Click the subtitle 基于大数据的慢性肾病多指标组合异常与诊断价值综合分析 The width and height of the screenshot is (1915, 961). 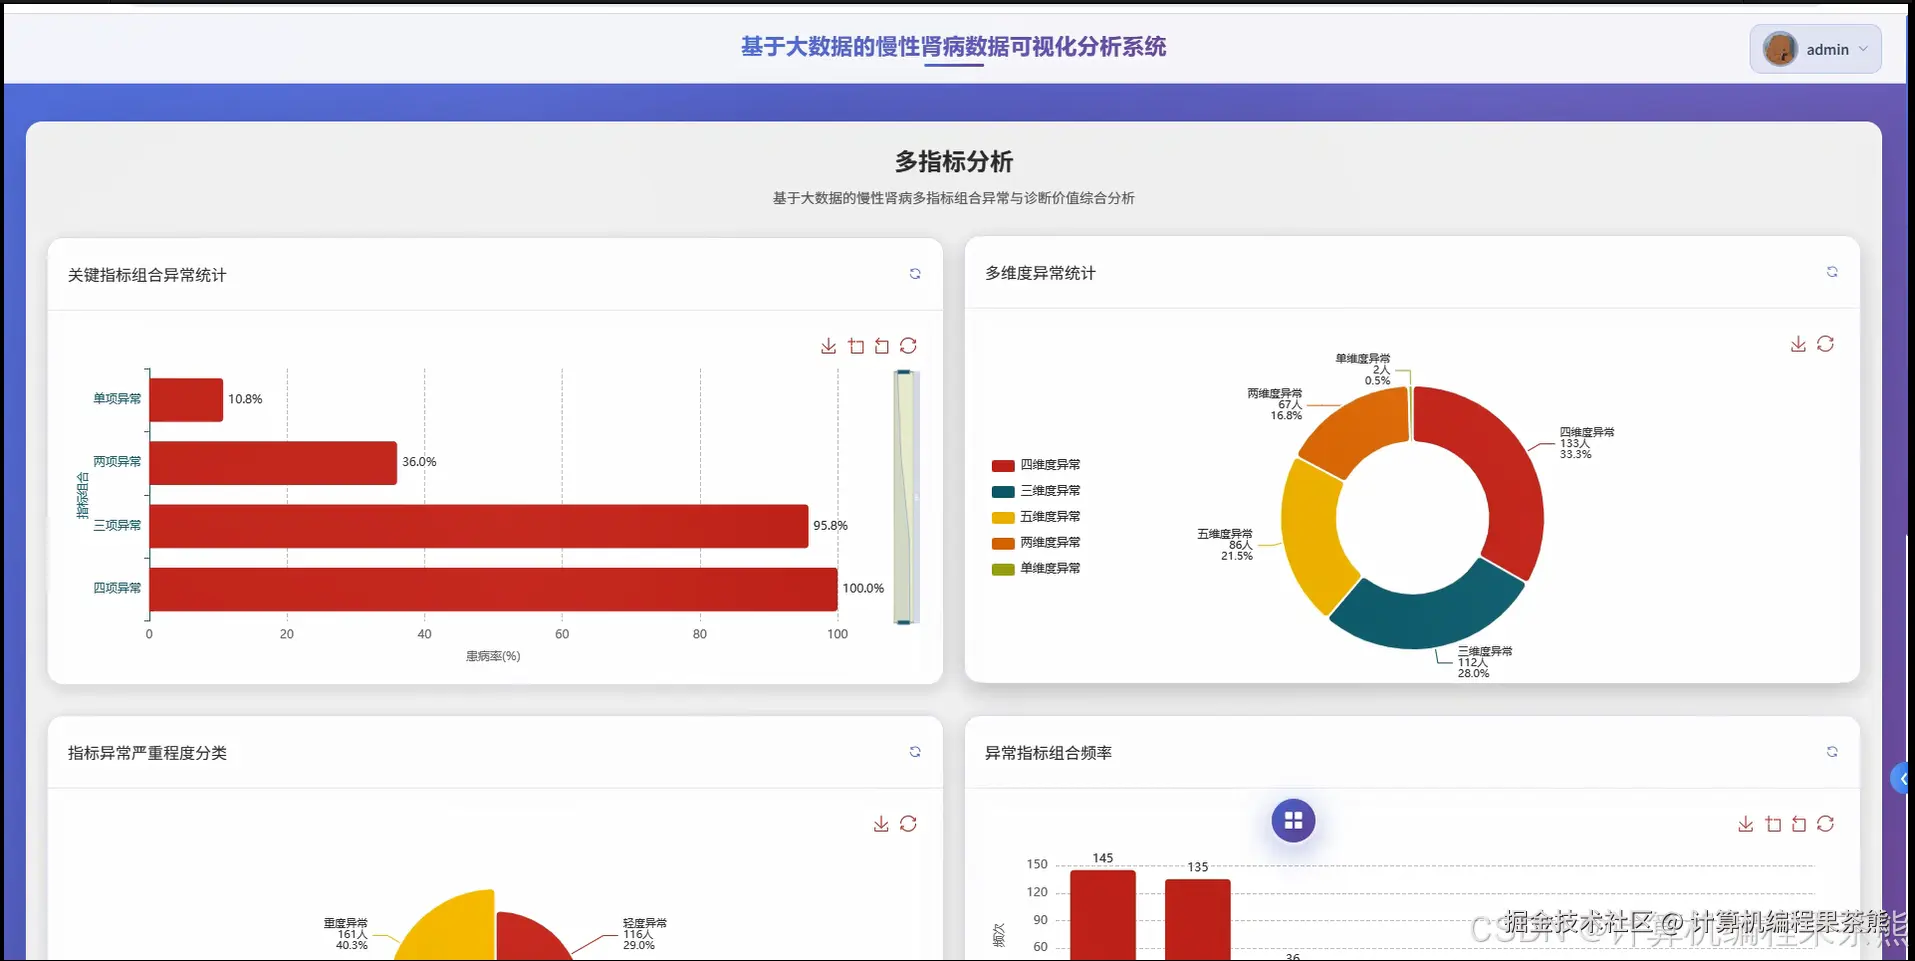954,198
